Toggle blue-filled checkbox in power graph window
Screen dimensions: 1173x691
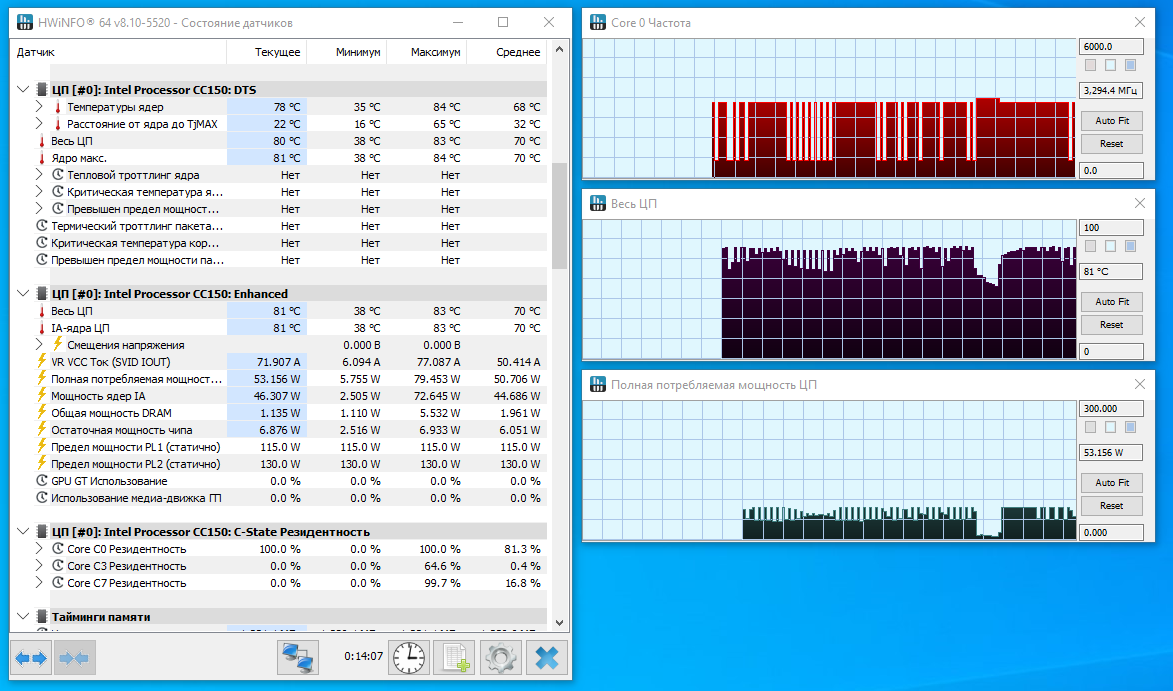(x=1130, y=428)
